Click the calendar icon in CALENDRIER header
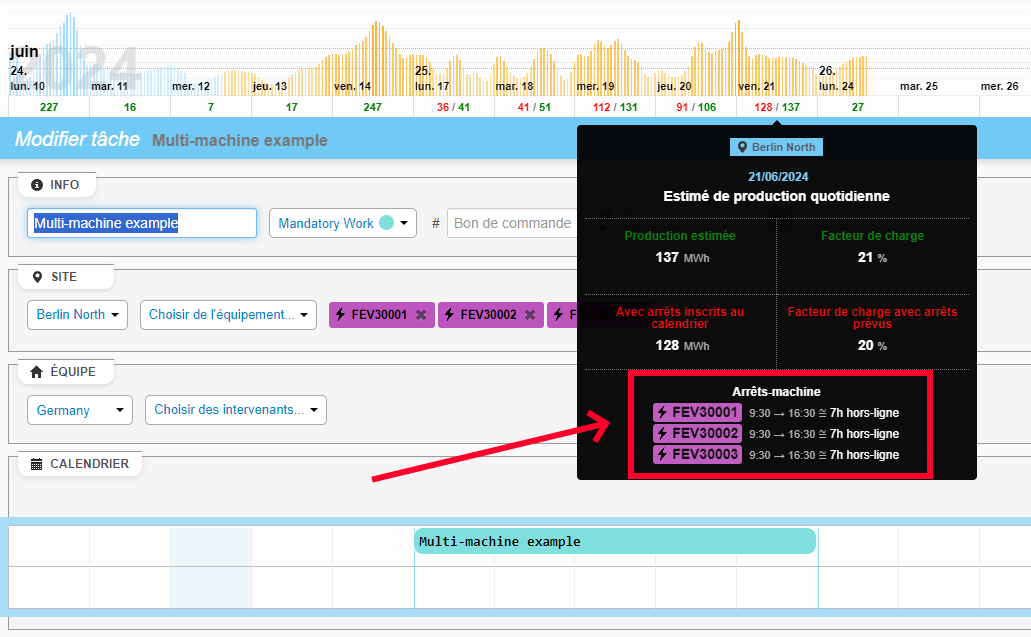Viewport: 1031px width, 637px height. [37, 464]
